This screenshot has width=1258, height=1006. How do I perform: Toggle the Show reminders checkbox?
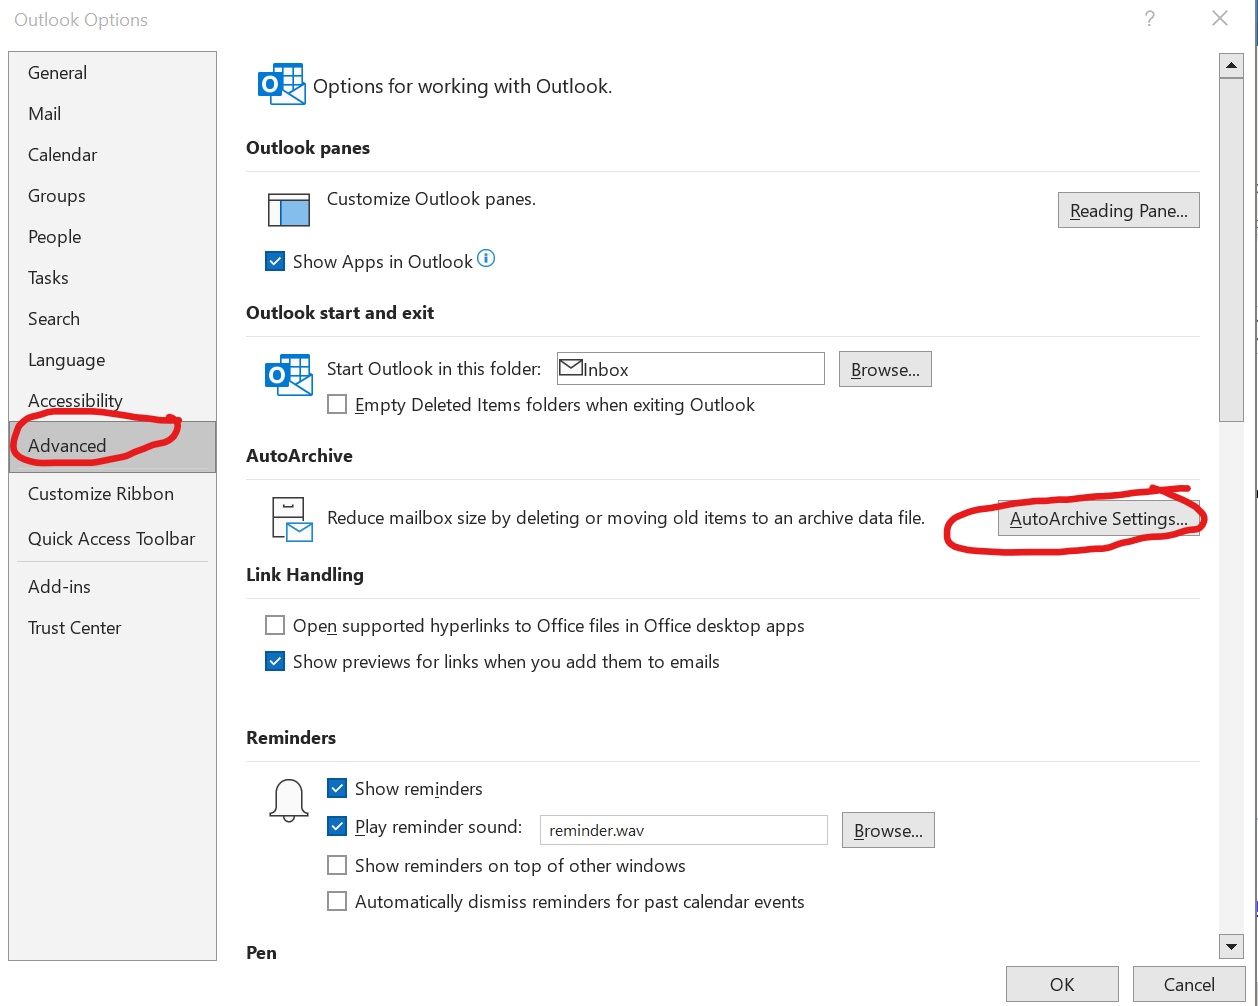[x=337, y=789]
